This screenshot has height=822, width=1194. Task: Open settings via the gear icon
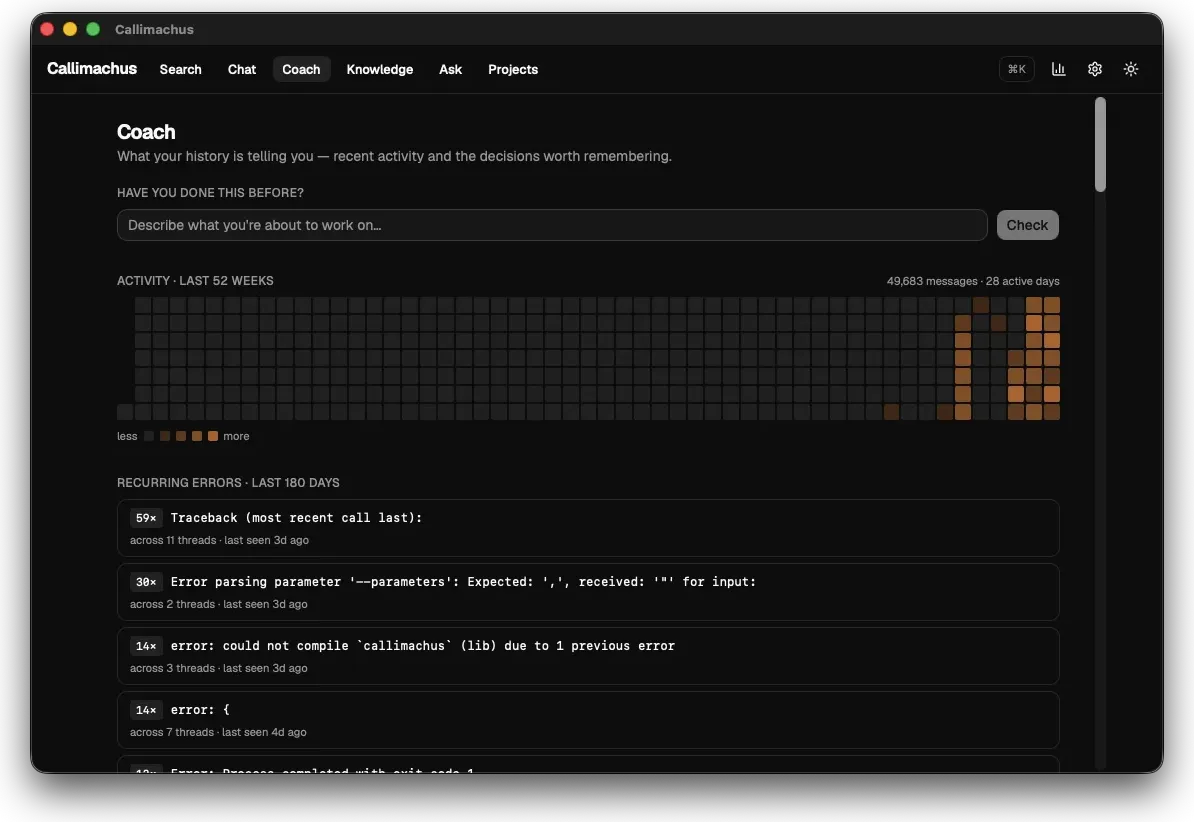pyautogui.click(x=1095, y=69)
